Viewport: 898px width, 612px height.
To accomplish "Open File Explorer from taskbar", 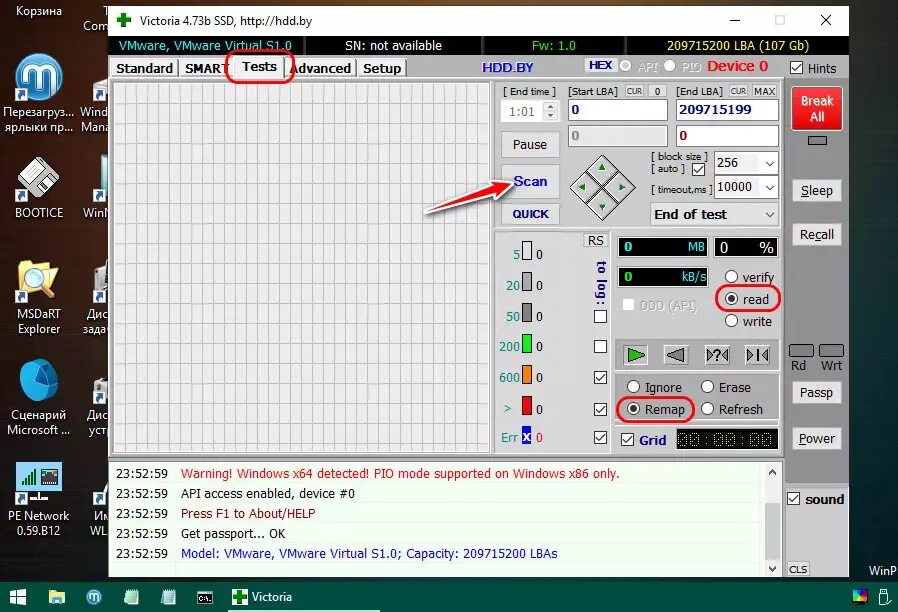I will 56,597.
